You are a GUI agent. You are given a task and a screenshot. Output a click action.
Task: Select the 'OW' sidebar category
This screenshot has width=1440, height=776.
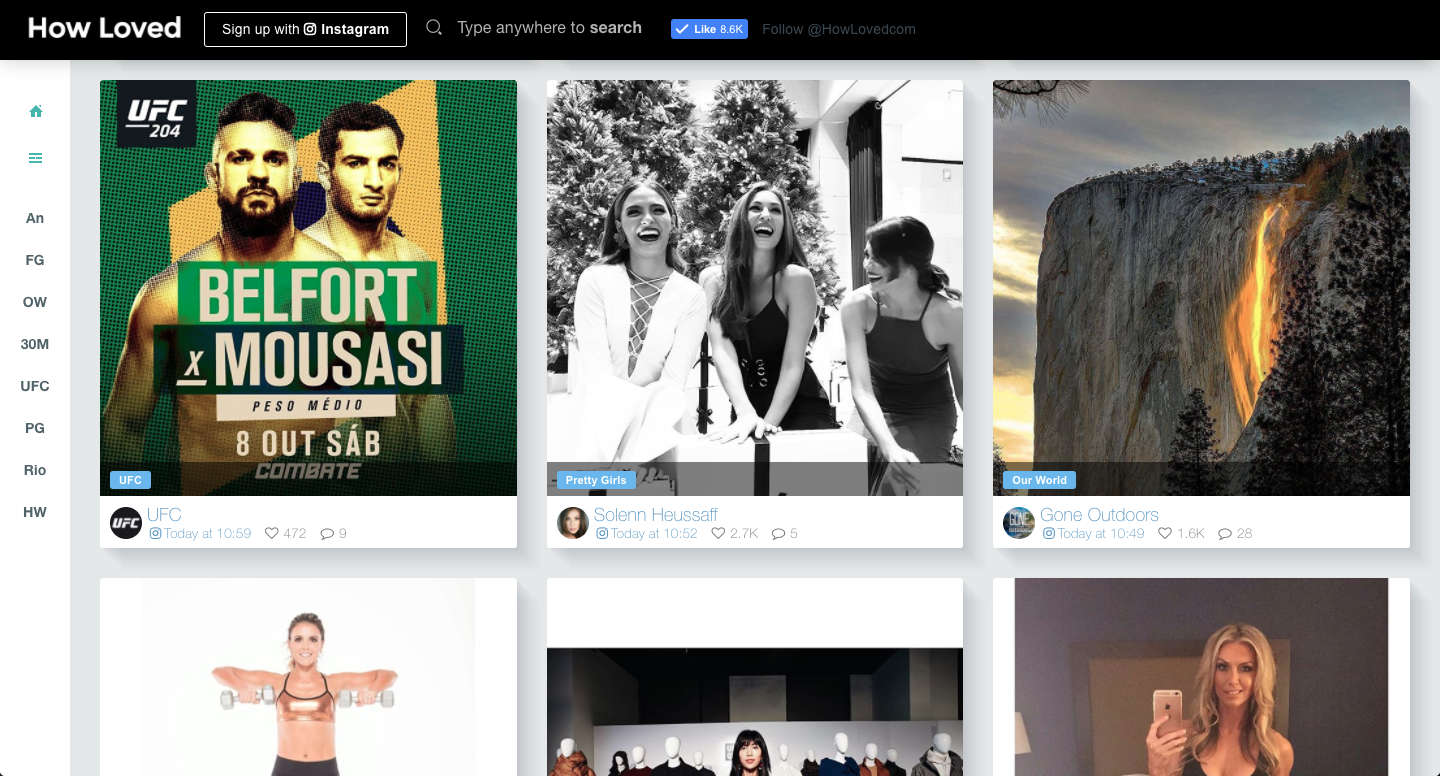pyautogui.click(x=35, y=302)
